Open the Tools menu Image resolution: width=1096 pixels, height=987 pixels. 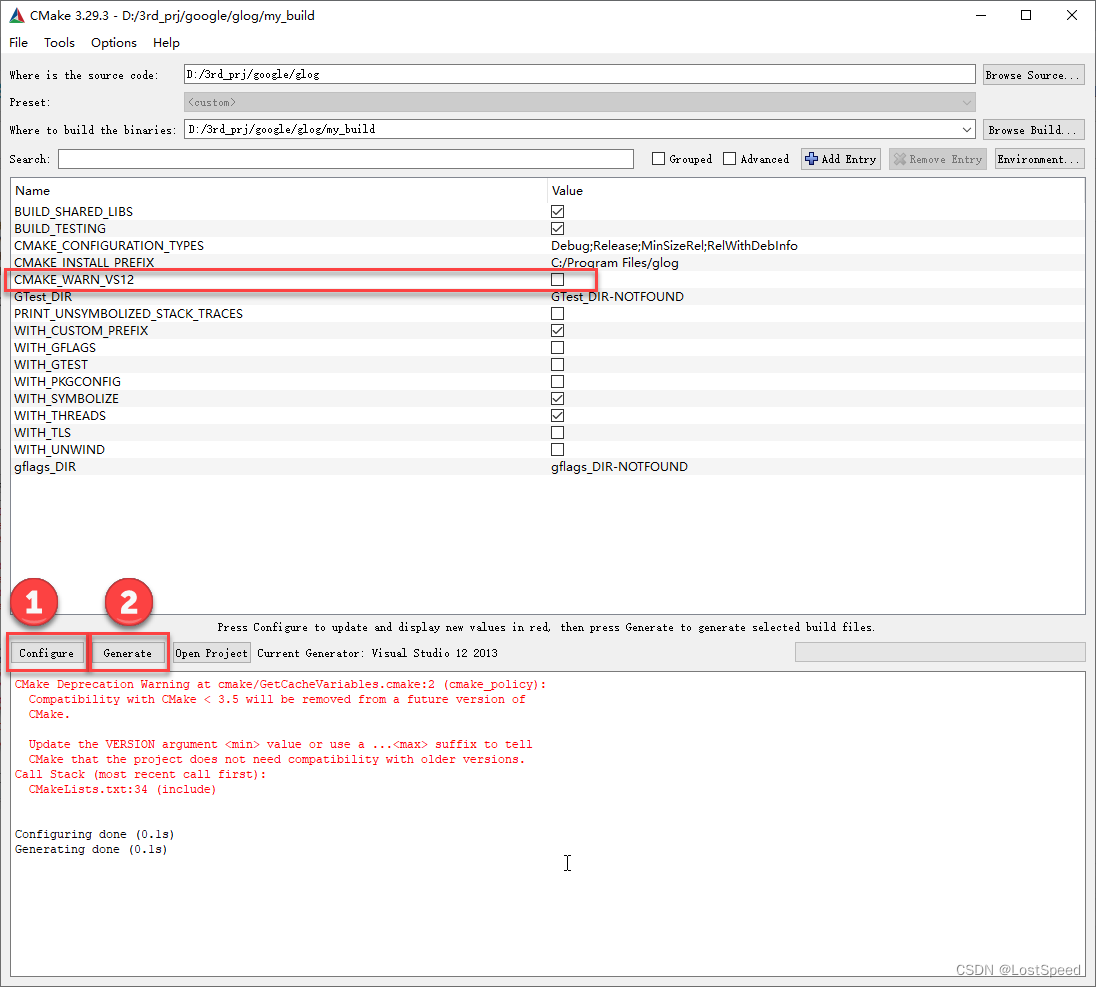click(x=59, y=43)
